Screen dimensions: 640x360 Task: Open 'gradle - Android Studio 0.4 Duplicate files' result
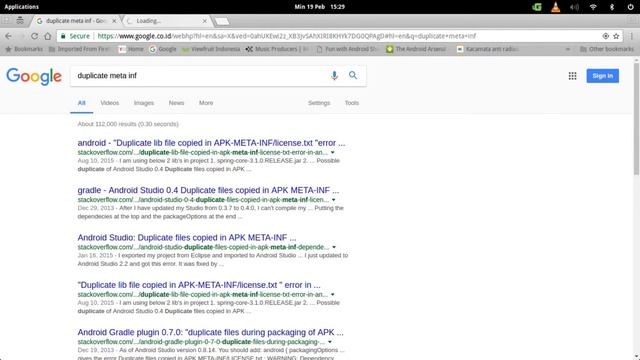[x=208, y=190]
